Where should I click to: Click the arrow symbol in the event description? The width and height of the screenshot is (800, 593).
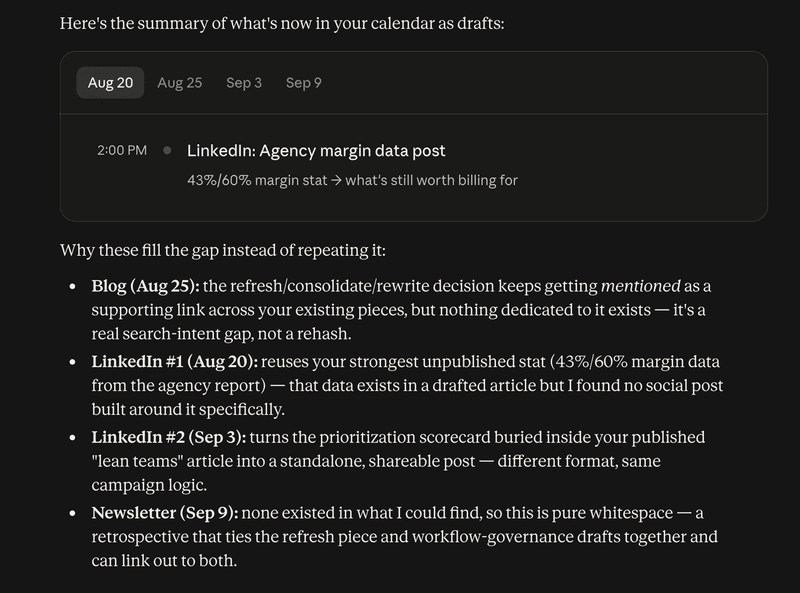[336, 180]
